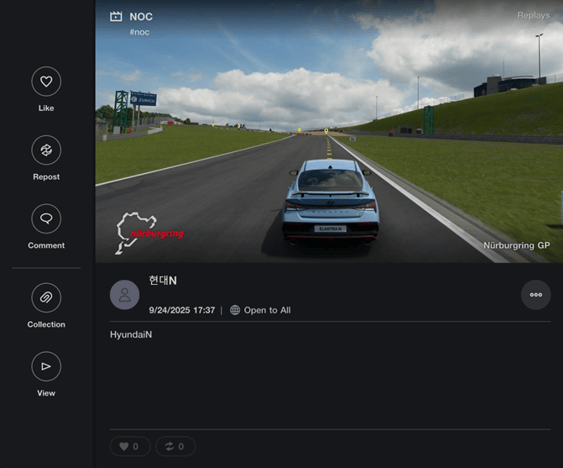The image size is (563, 468).
Task: Click the NOC post title
Action: (x=141, y=17)
